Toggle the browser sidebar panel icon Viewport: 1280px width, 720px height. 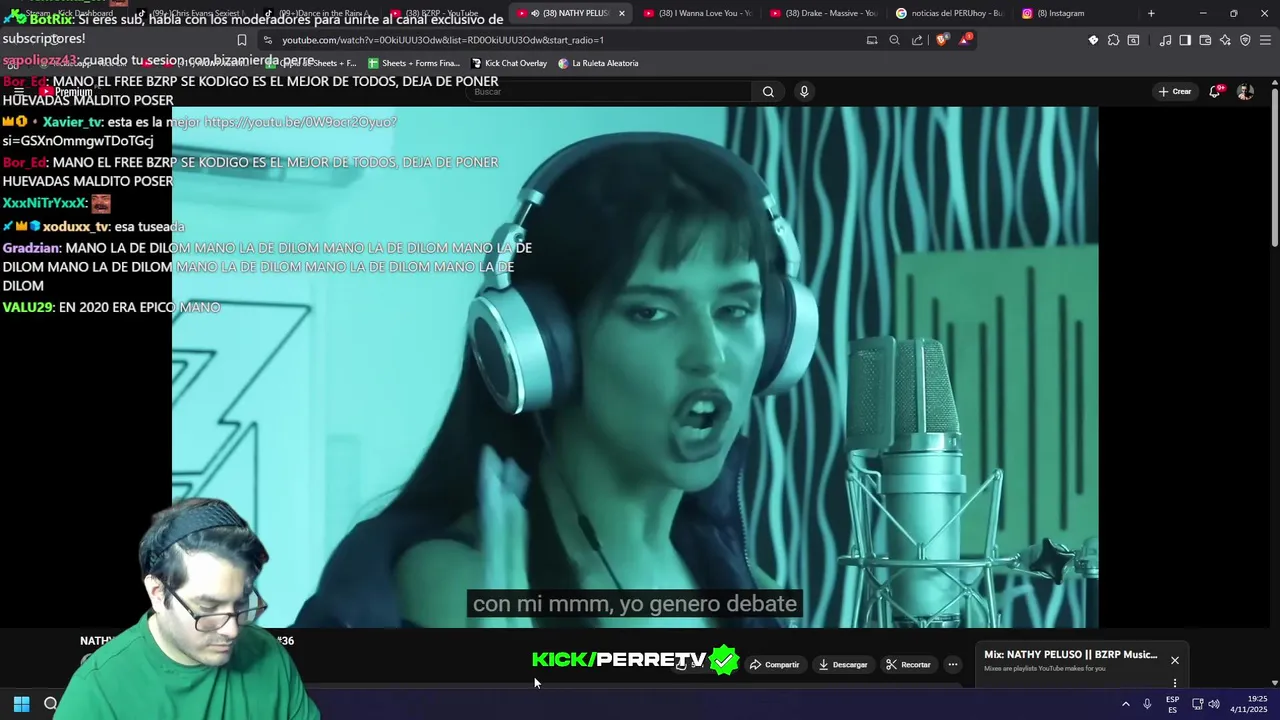click(x=1185, y=40)
